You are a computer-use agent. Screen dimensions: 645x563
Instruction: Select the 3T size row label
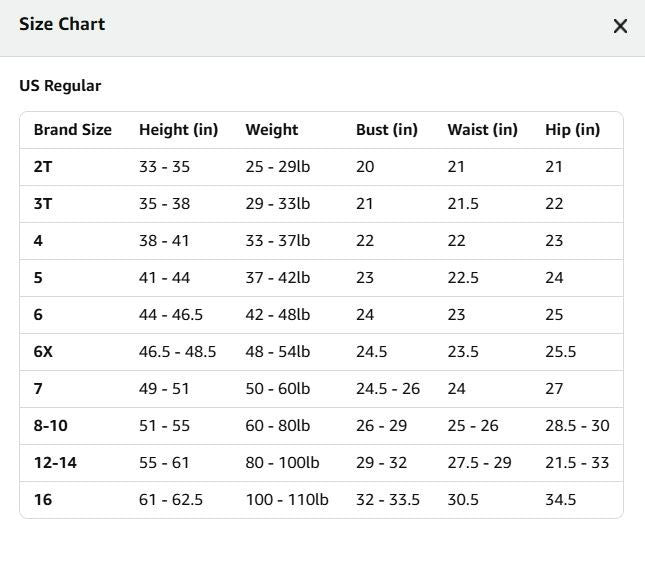coord(43,204)
